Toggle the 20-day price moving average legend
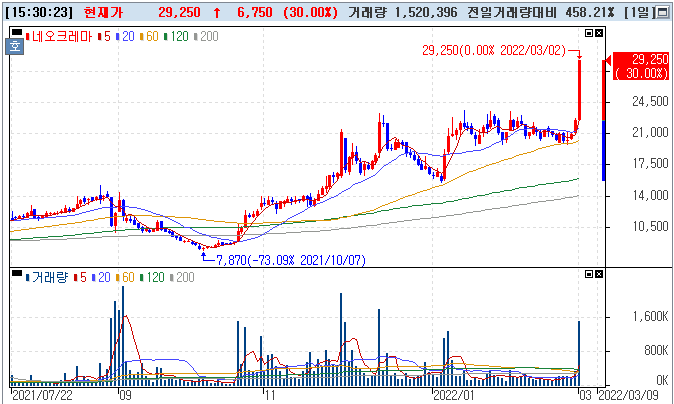 pyautogui.click(x=126, y=37)
